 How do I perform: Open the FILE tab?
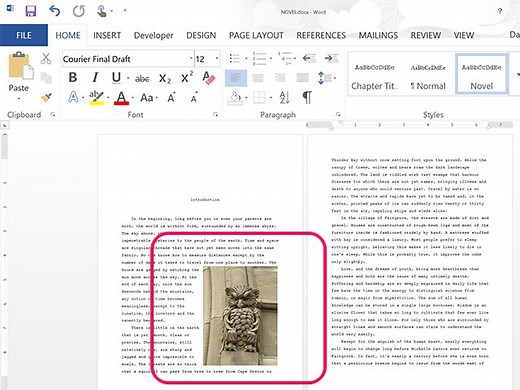tap(24, 35)
